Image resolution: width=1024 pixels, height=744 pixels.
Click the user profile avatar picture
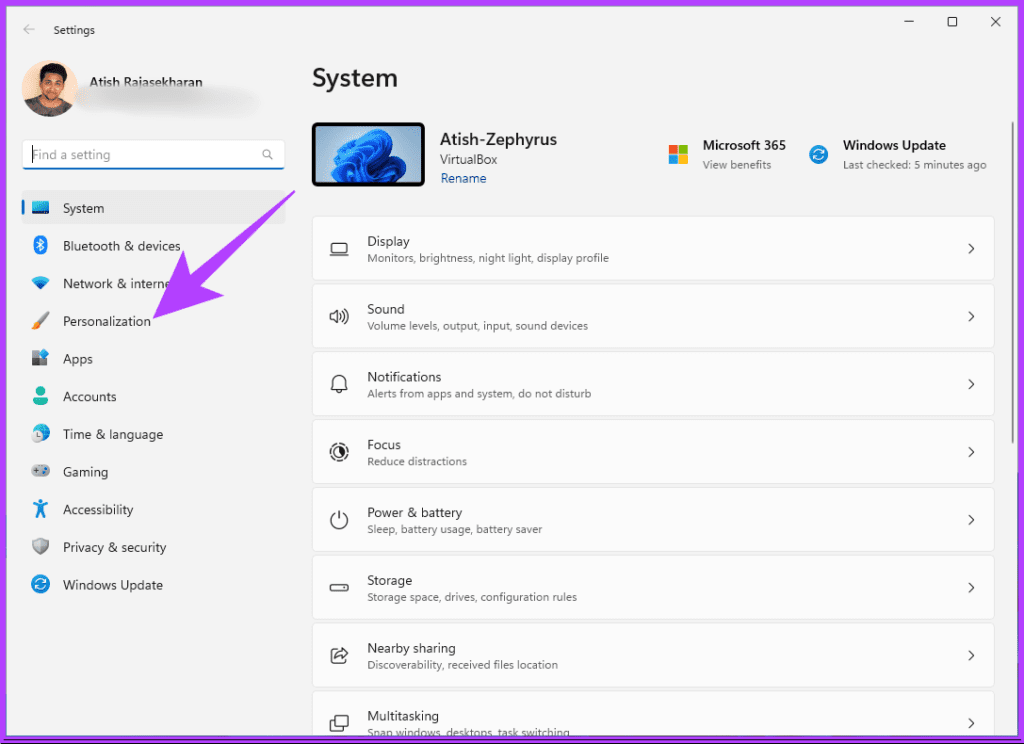coord(50,89)
